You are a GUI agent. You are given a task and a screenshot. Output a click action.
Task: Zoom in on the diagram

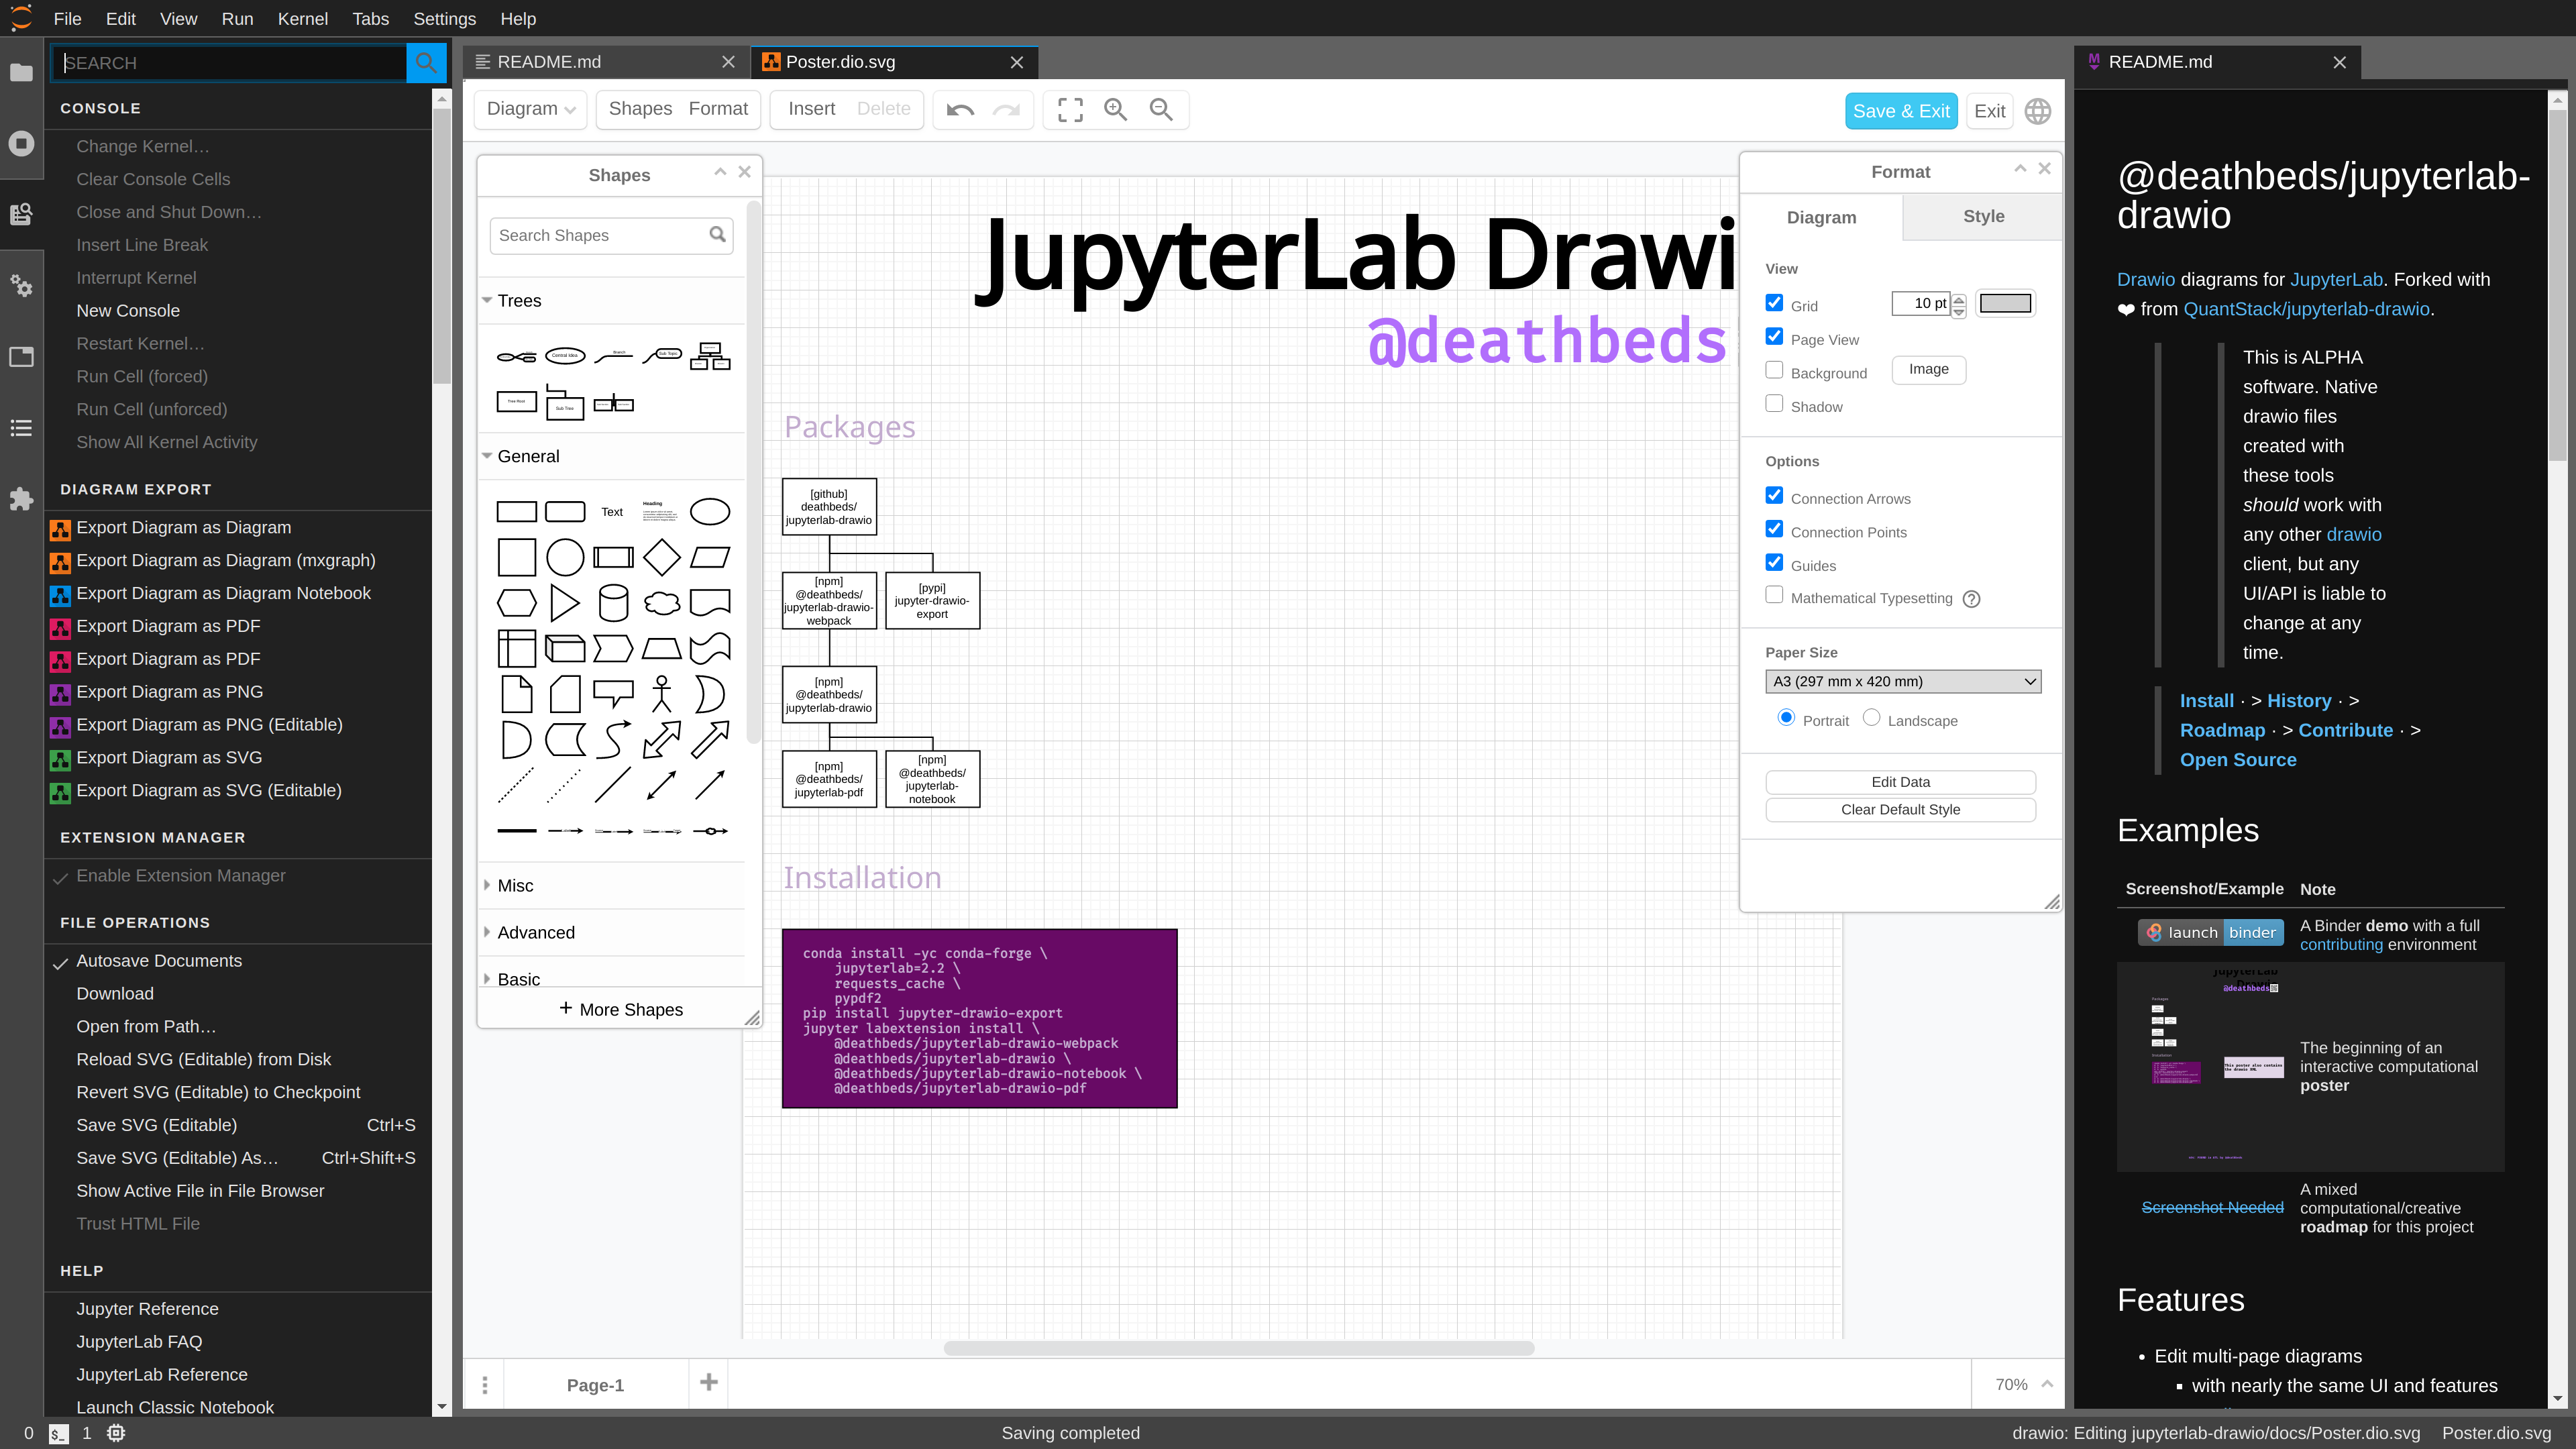click(x=1115, y=109)
